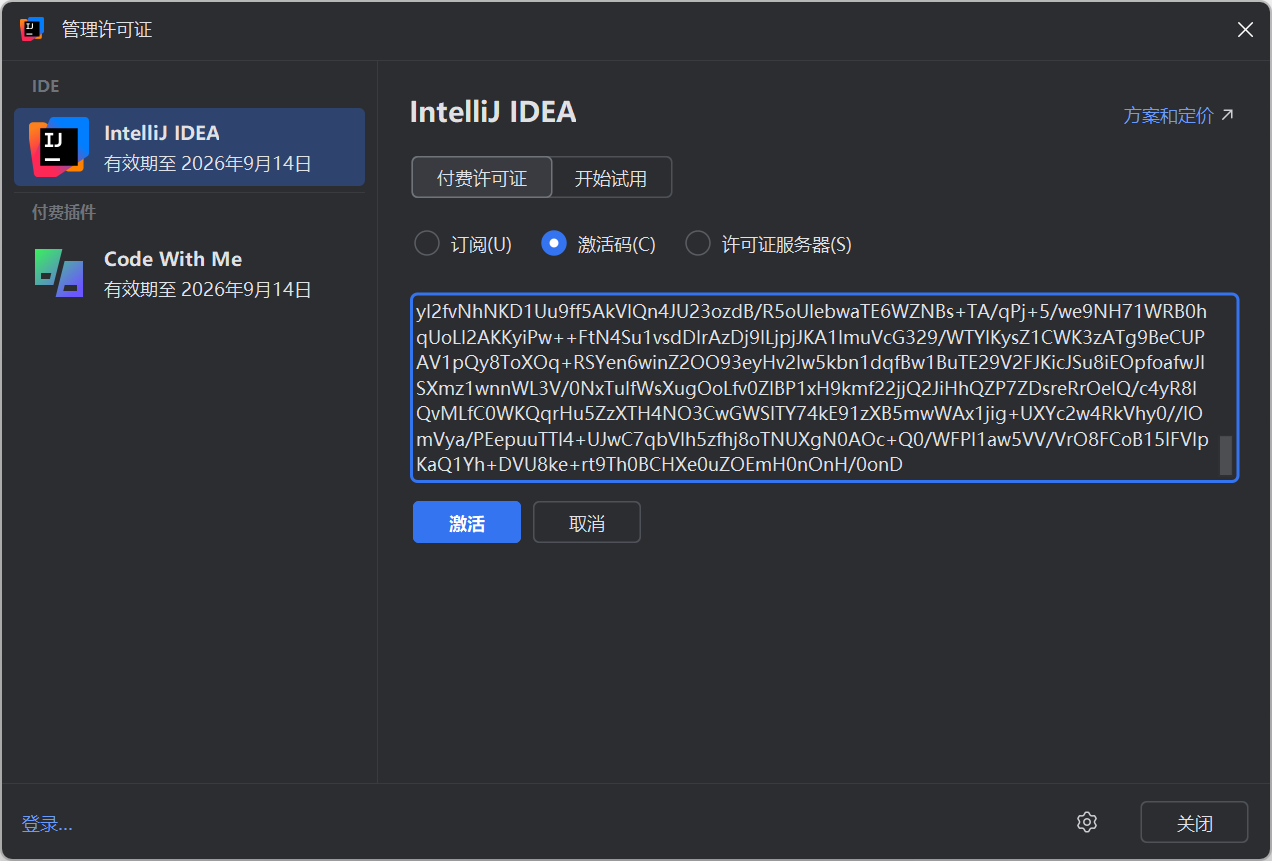The image size is (1272, 861).
Task: Click the 关闭 button
Action: click(1194, 823)
